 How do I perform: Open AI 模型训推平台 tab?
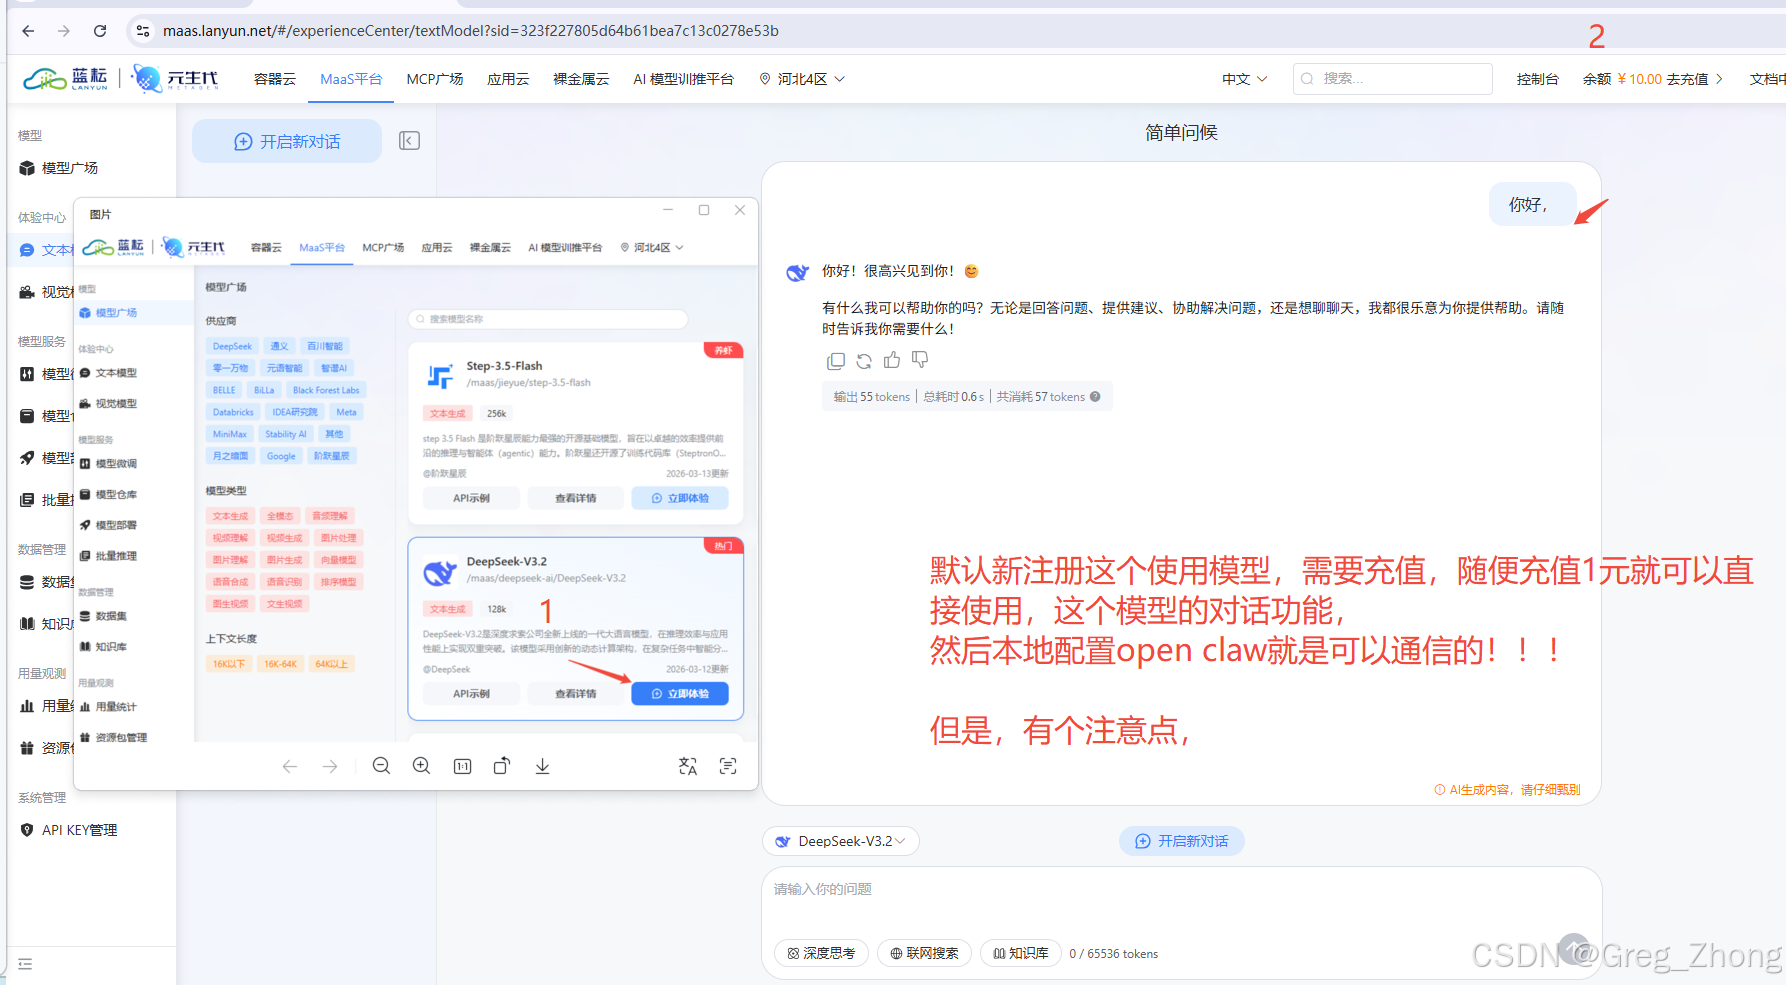pyautogui.click(x=683, y=79)
